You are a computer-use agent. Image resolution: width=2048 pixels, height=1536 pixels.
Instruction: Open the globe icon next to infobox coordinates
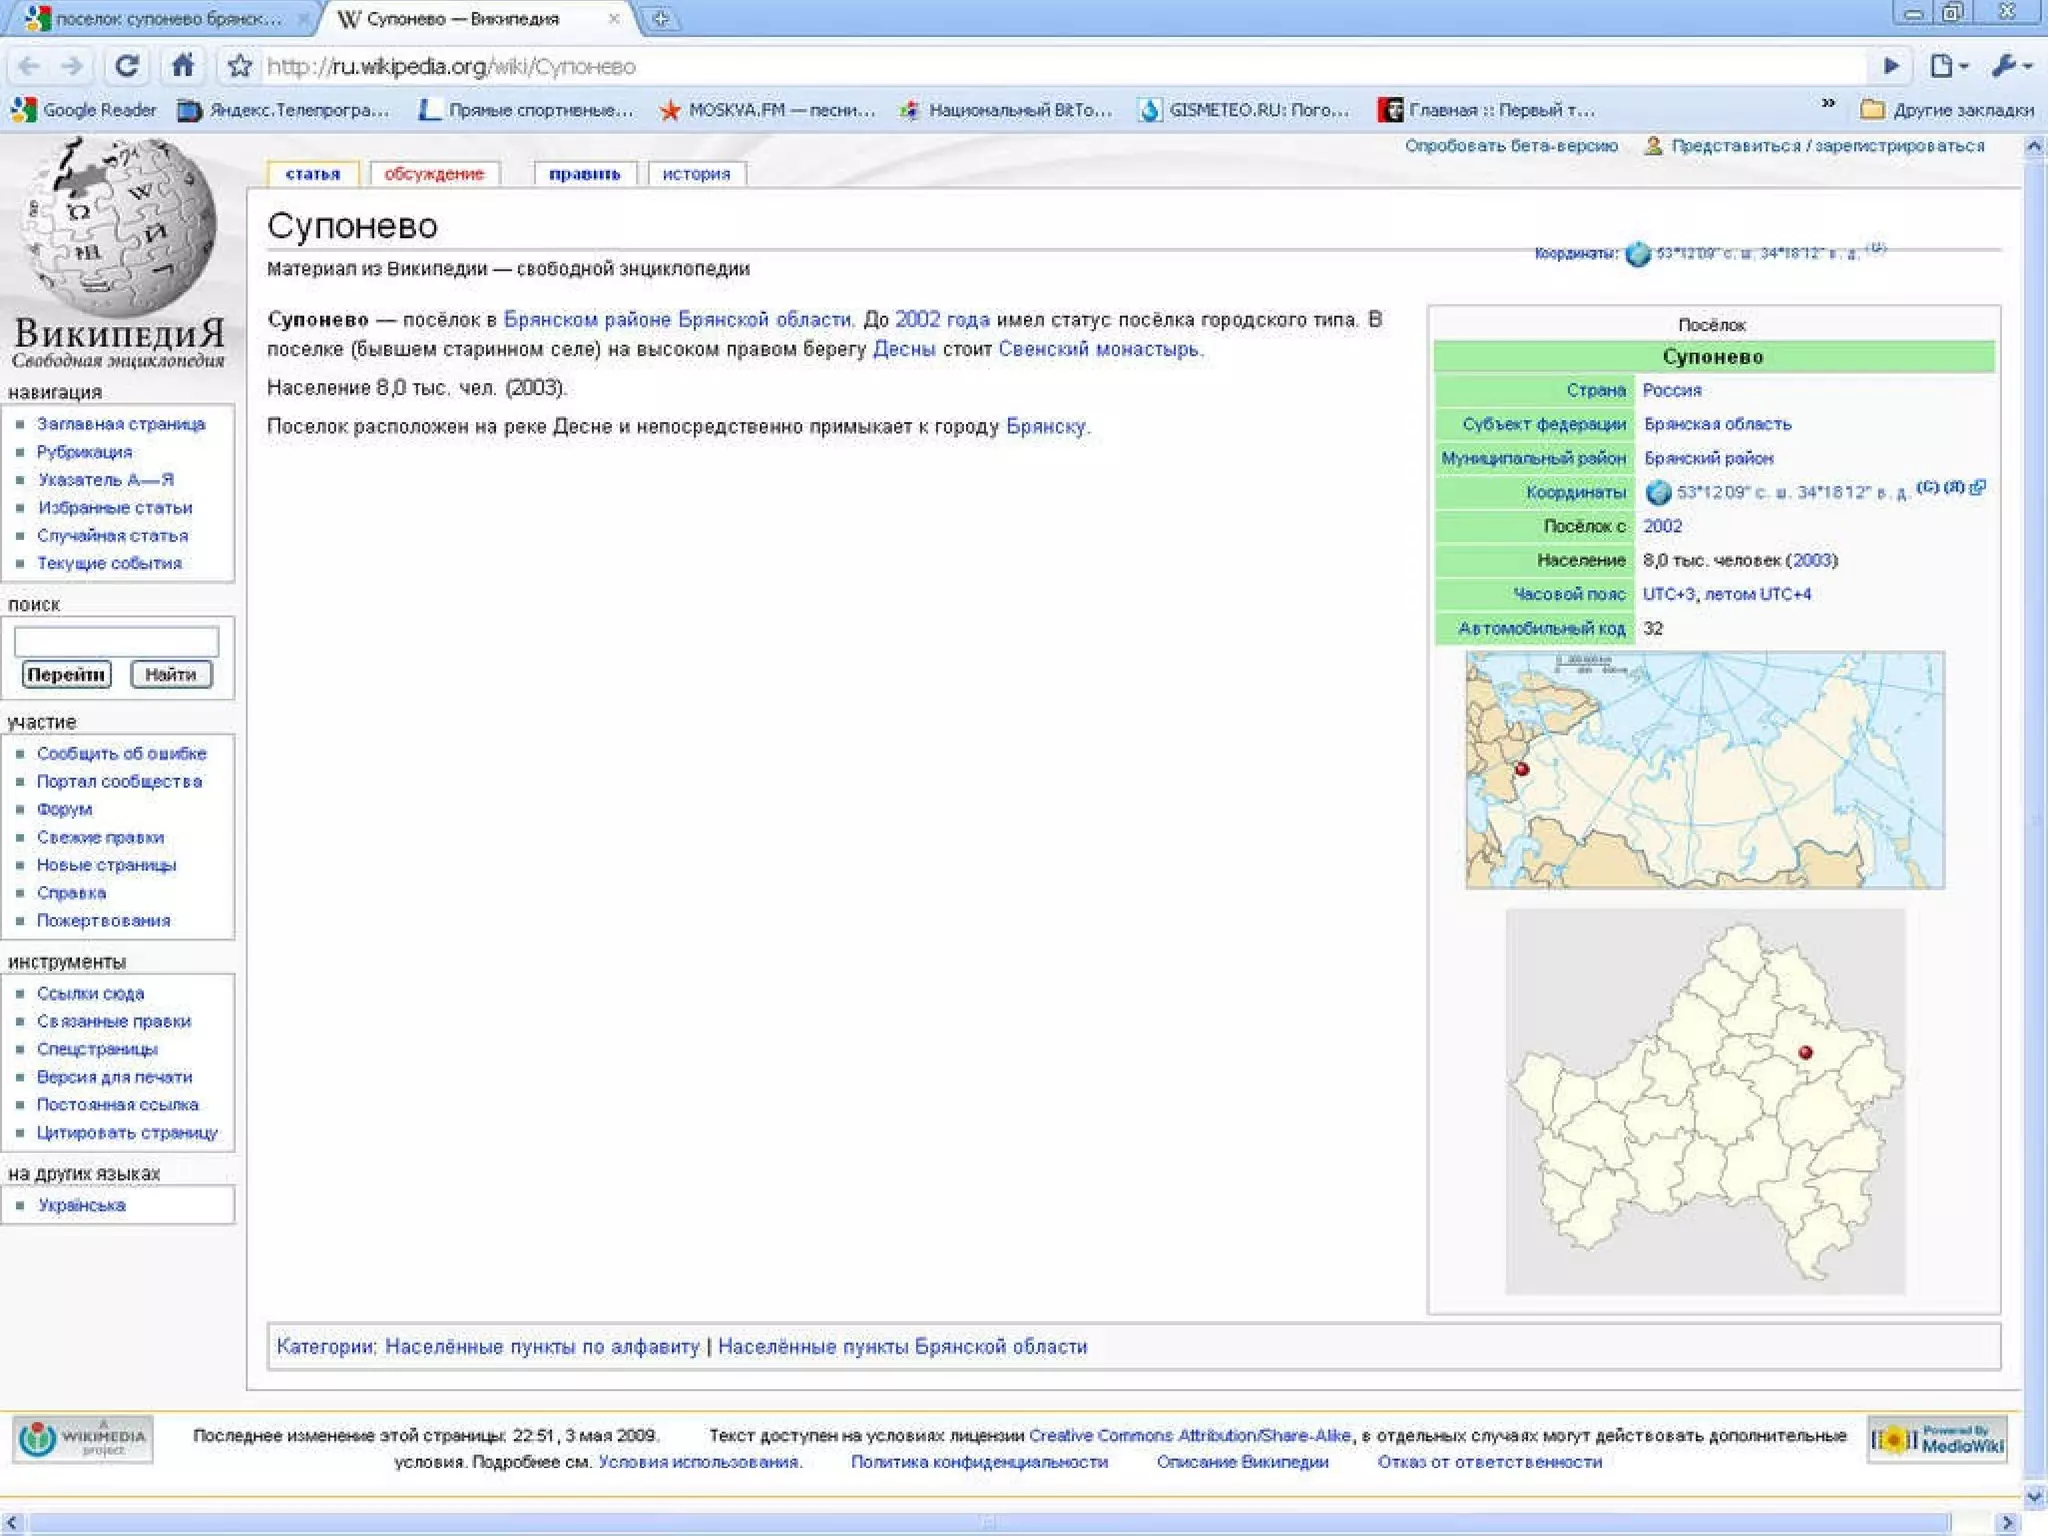(x=1658, y=492)
